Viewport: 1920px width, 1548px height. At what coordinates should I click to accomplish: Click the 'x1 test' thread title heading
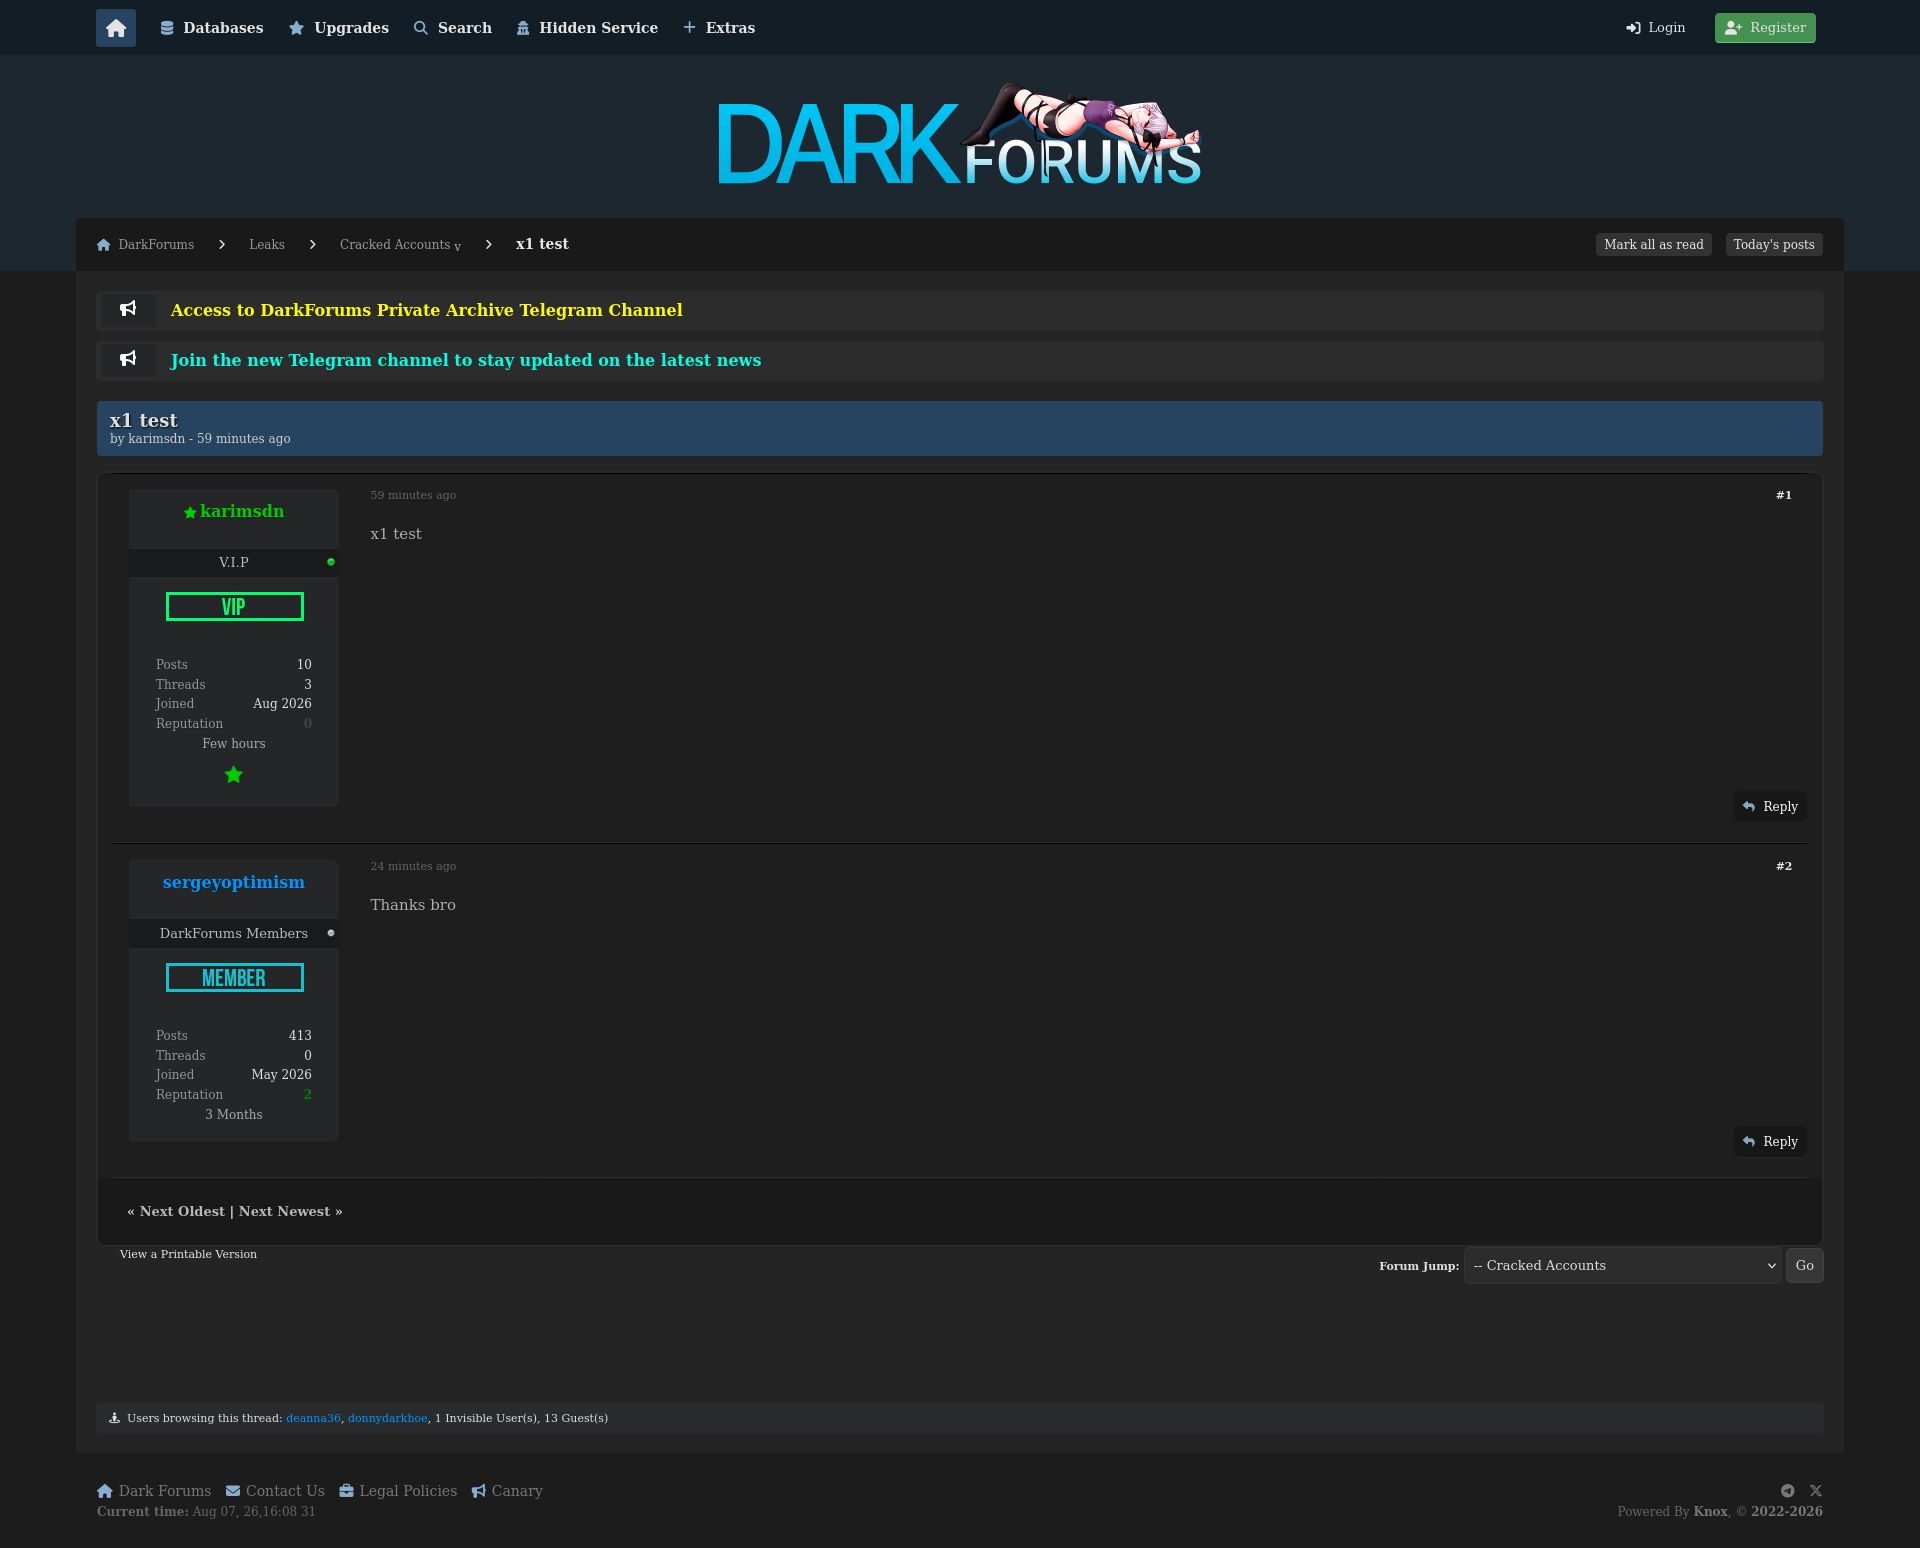tap(143, 420)
